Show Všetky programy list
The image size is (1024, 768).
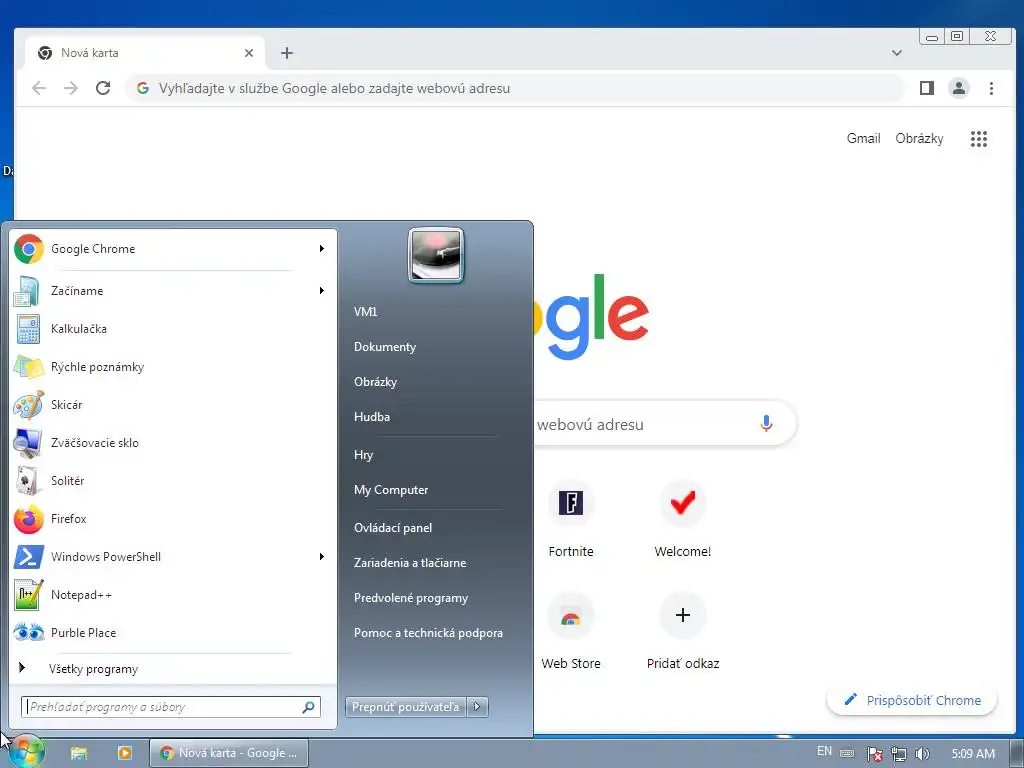pos(171,669)
